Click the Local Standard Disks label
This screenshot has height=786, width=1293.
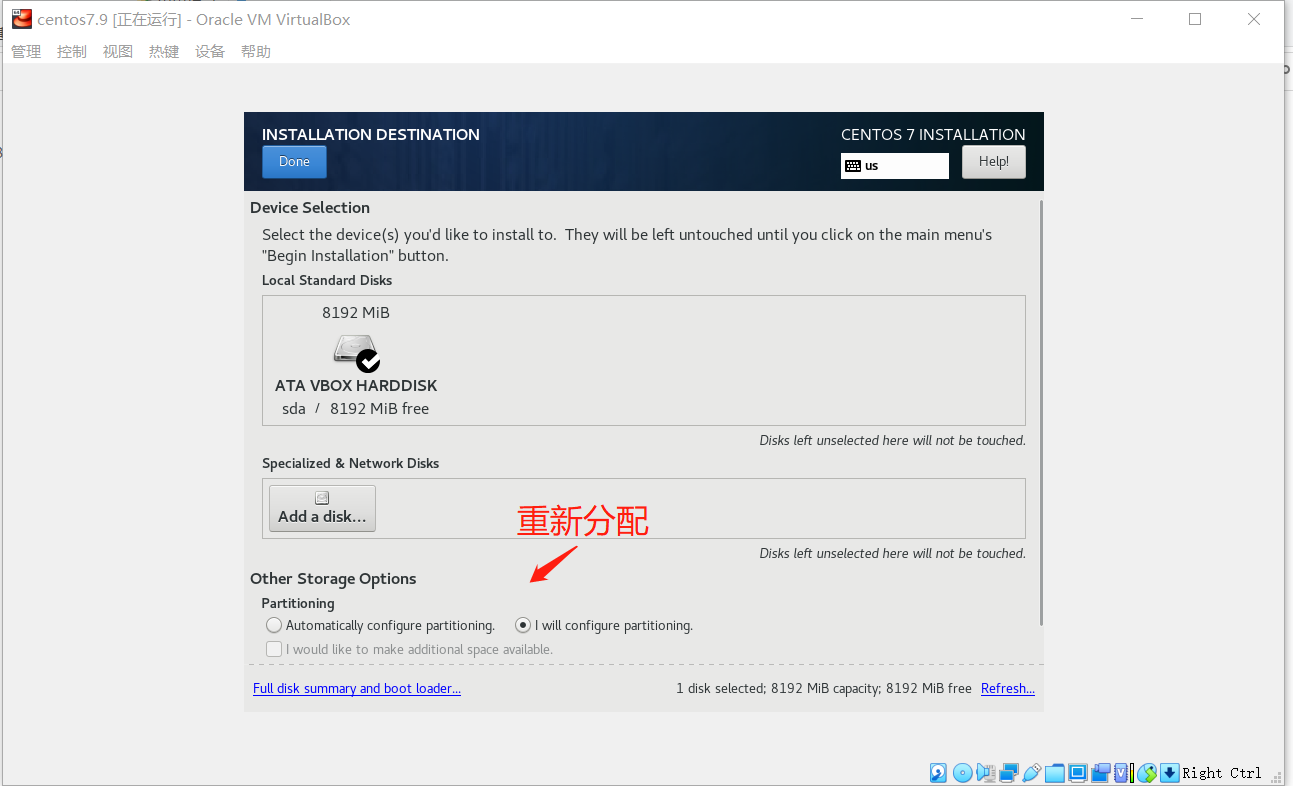coord(327,280)
